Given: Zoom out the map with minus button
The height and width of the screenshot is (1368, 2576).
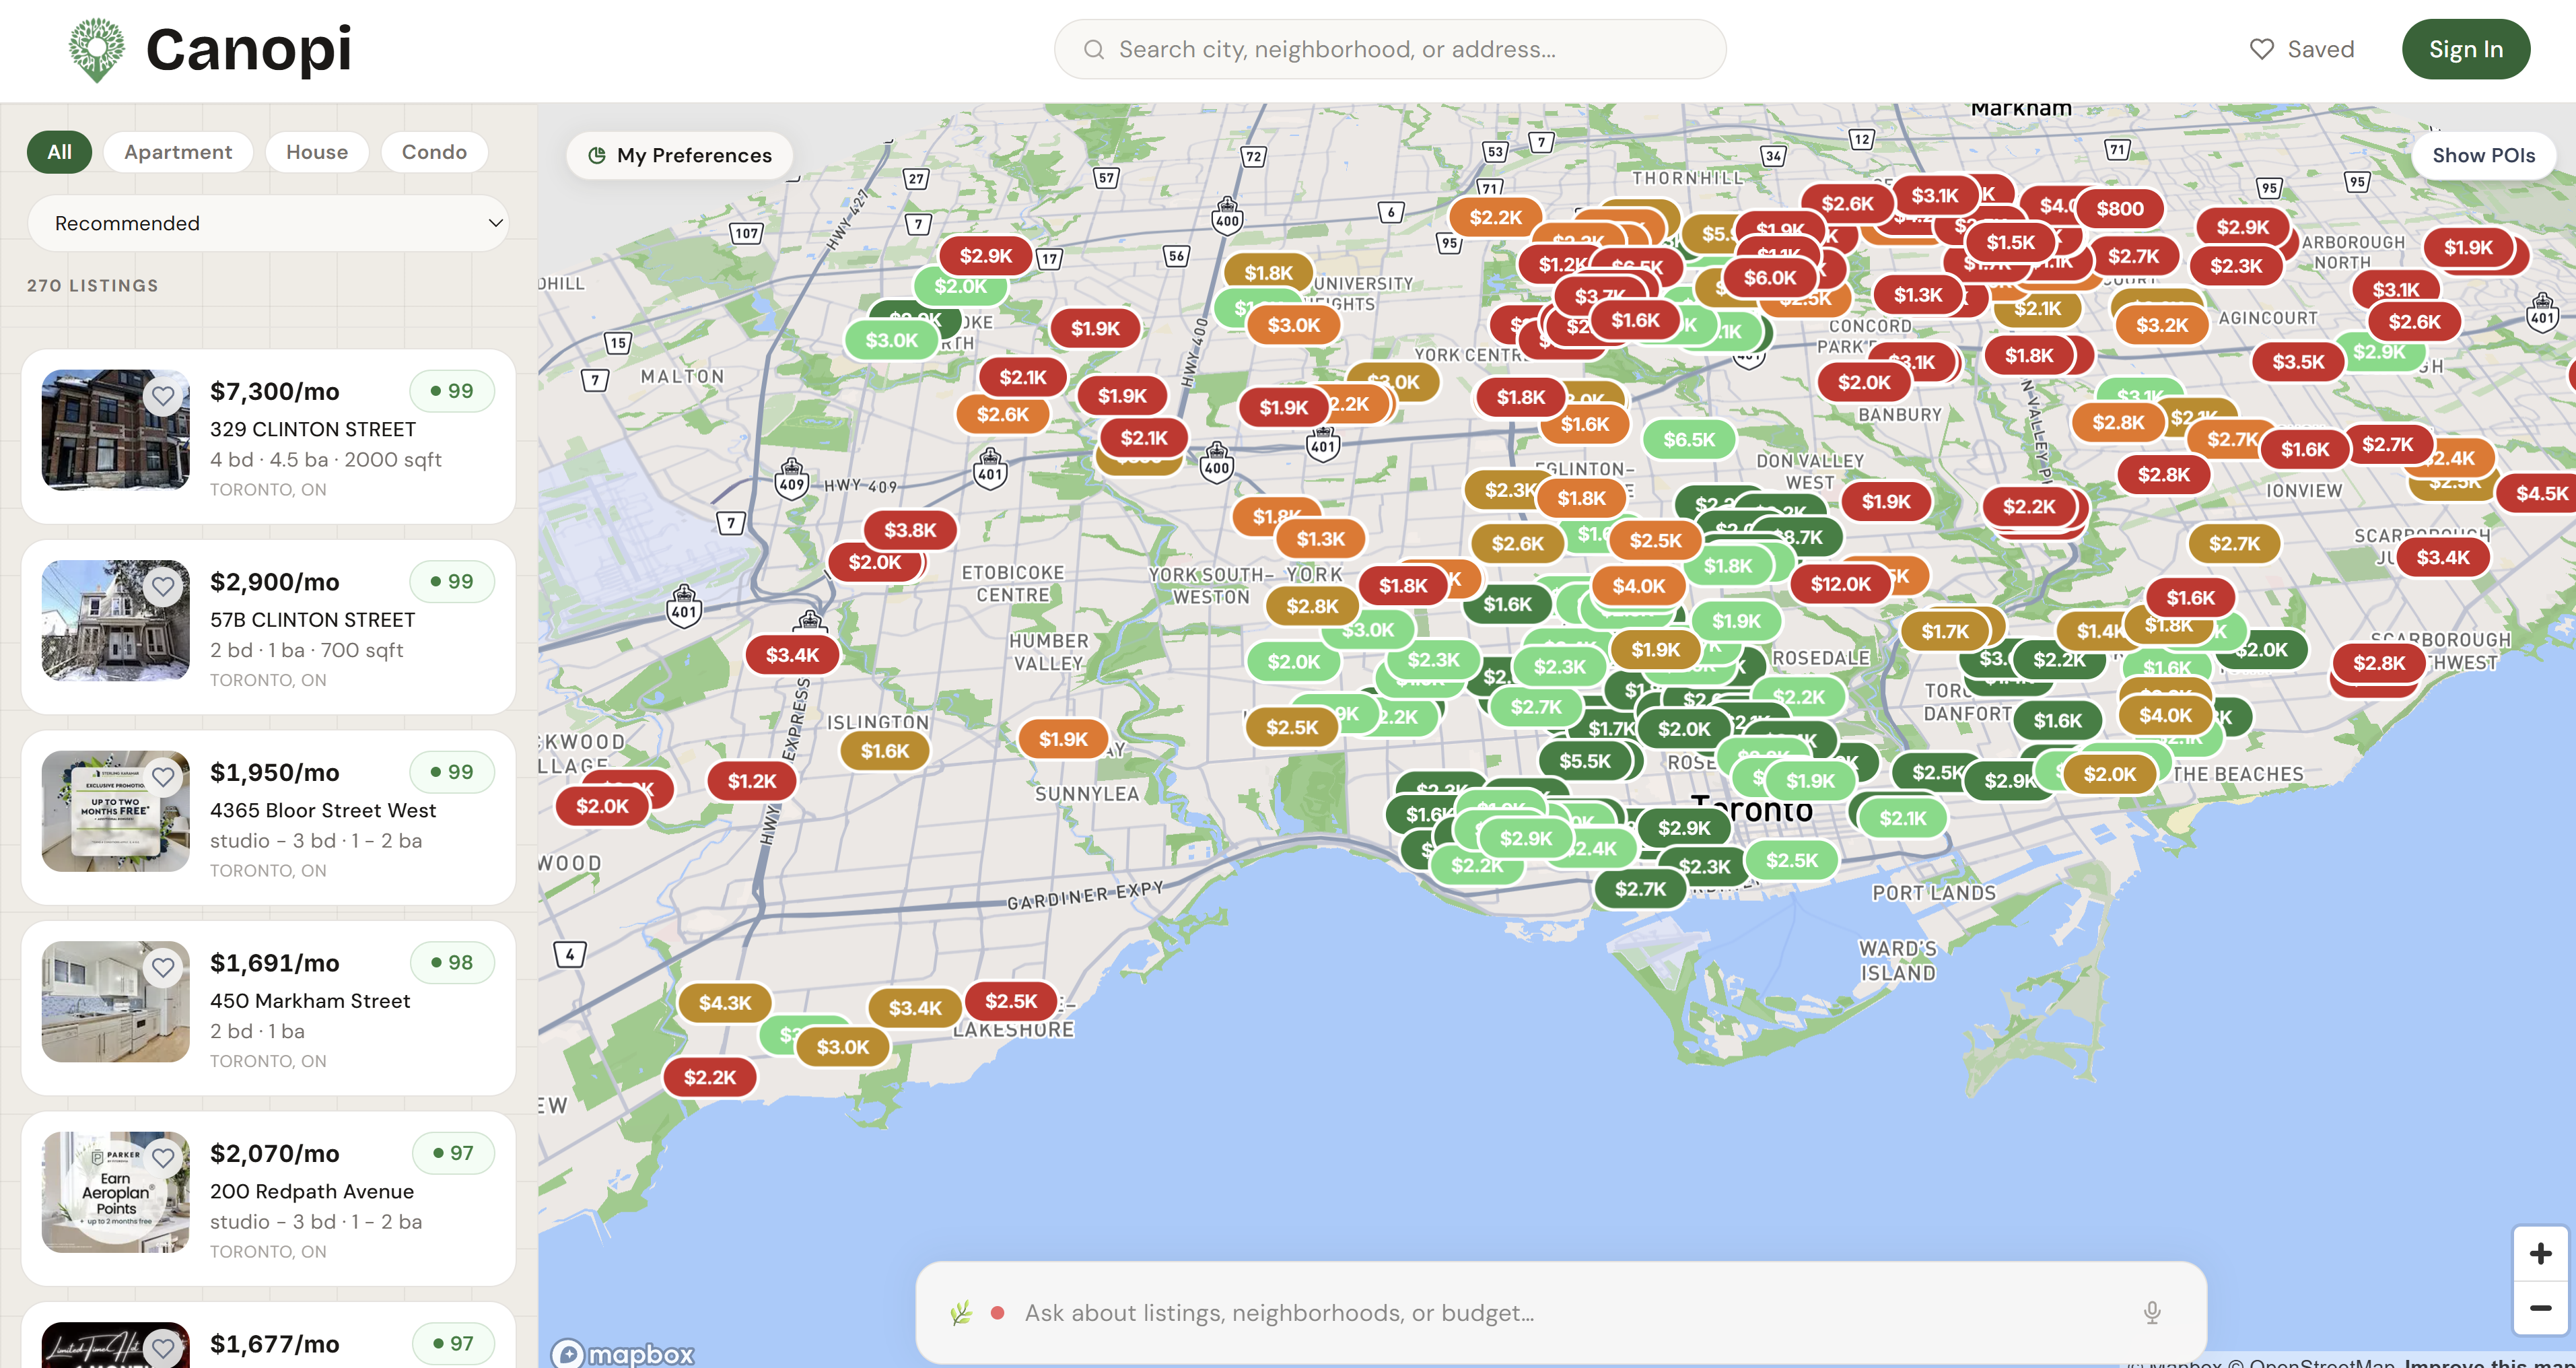Looking at the screenshot, I should (x=2540, y=1308).
